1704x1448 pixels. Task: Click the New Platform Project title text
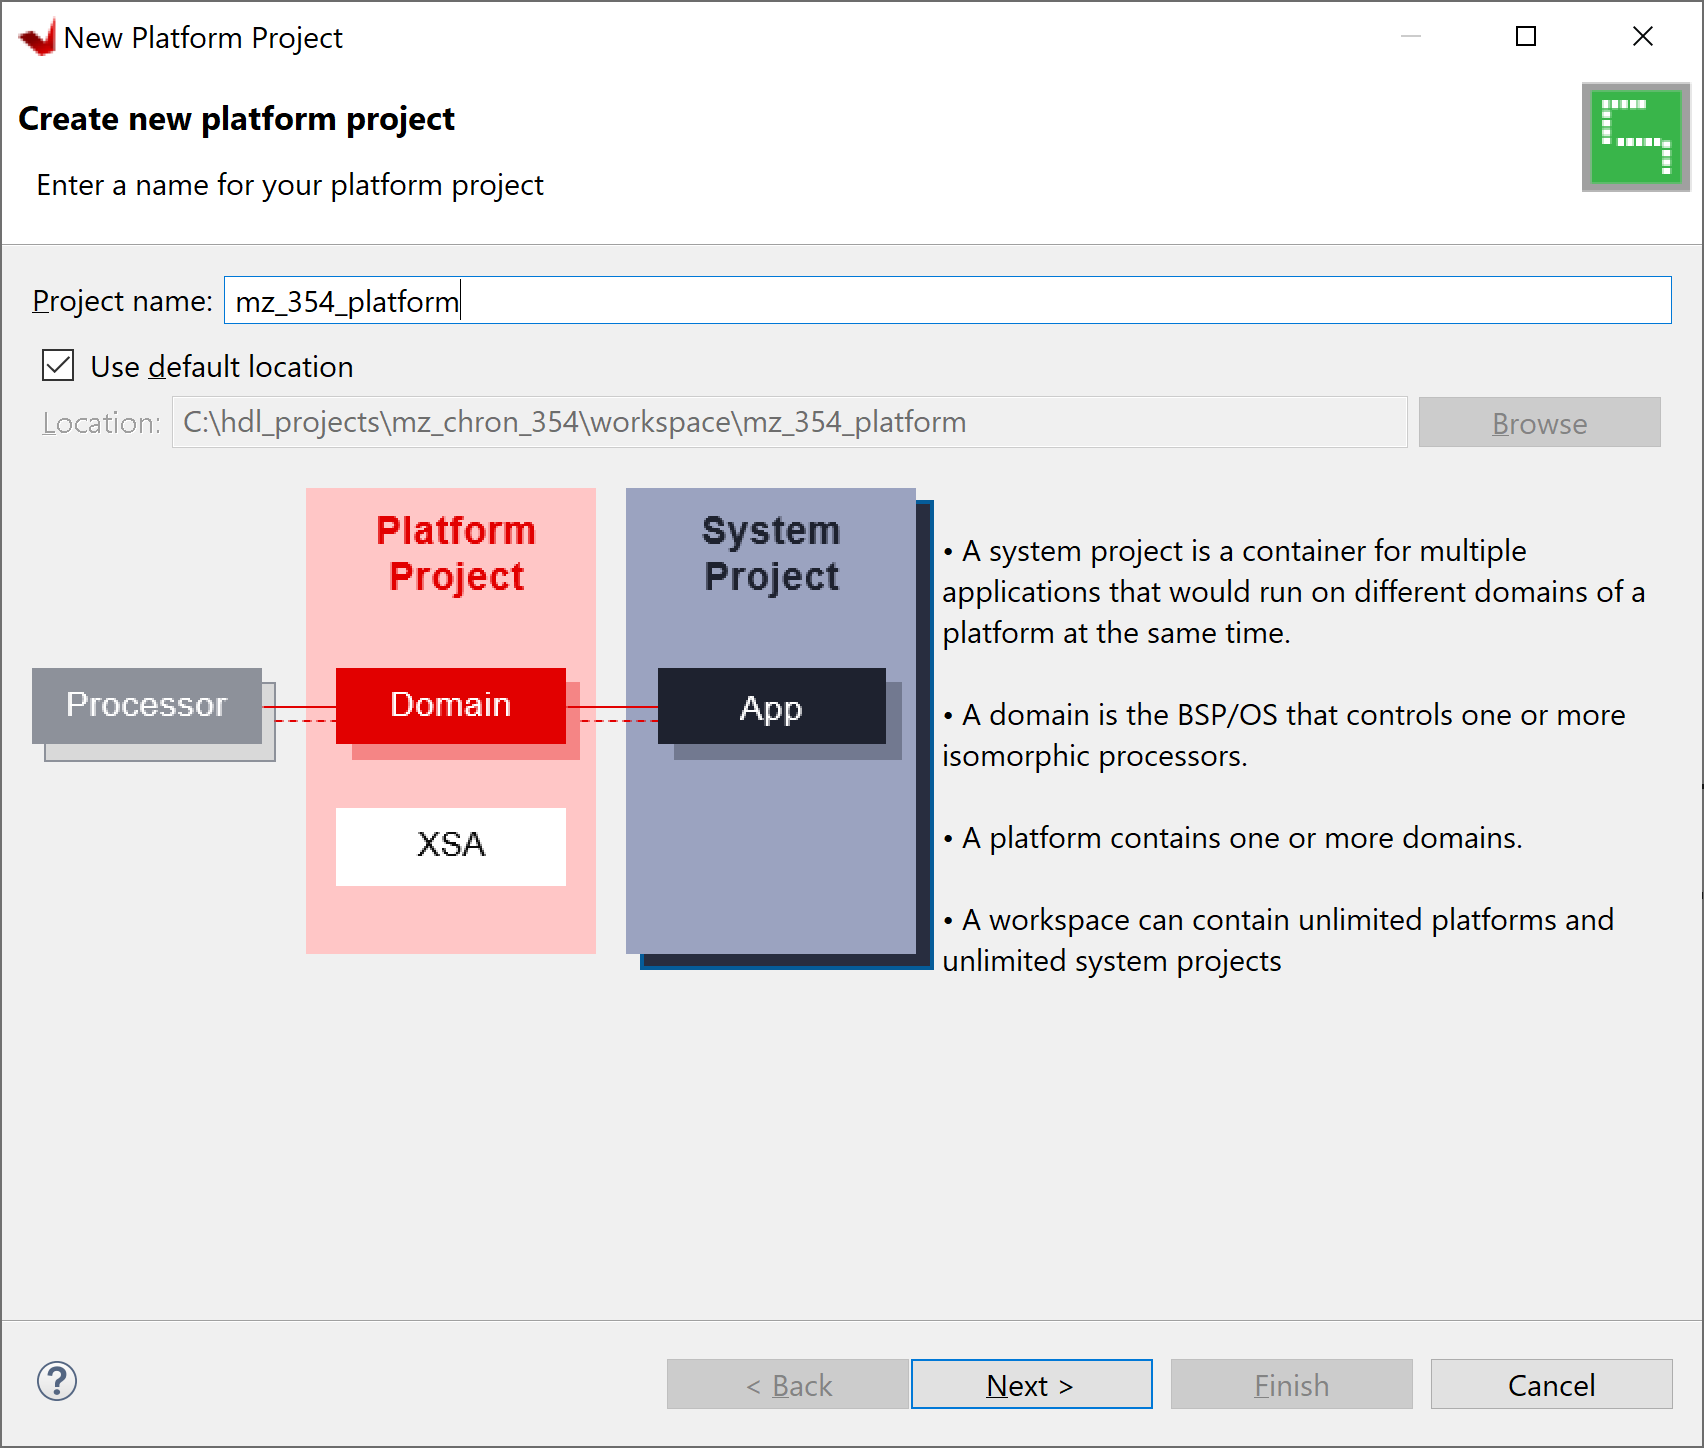[x=204, y=37]
